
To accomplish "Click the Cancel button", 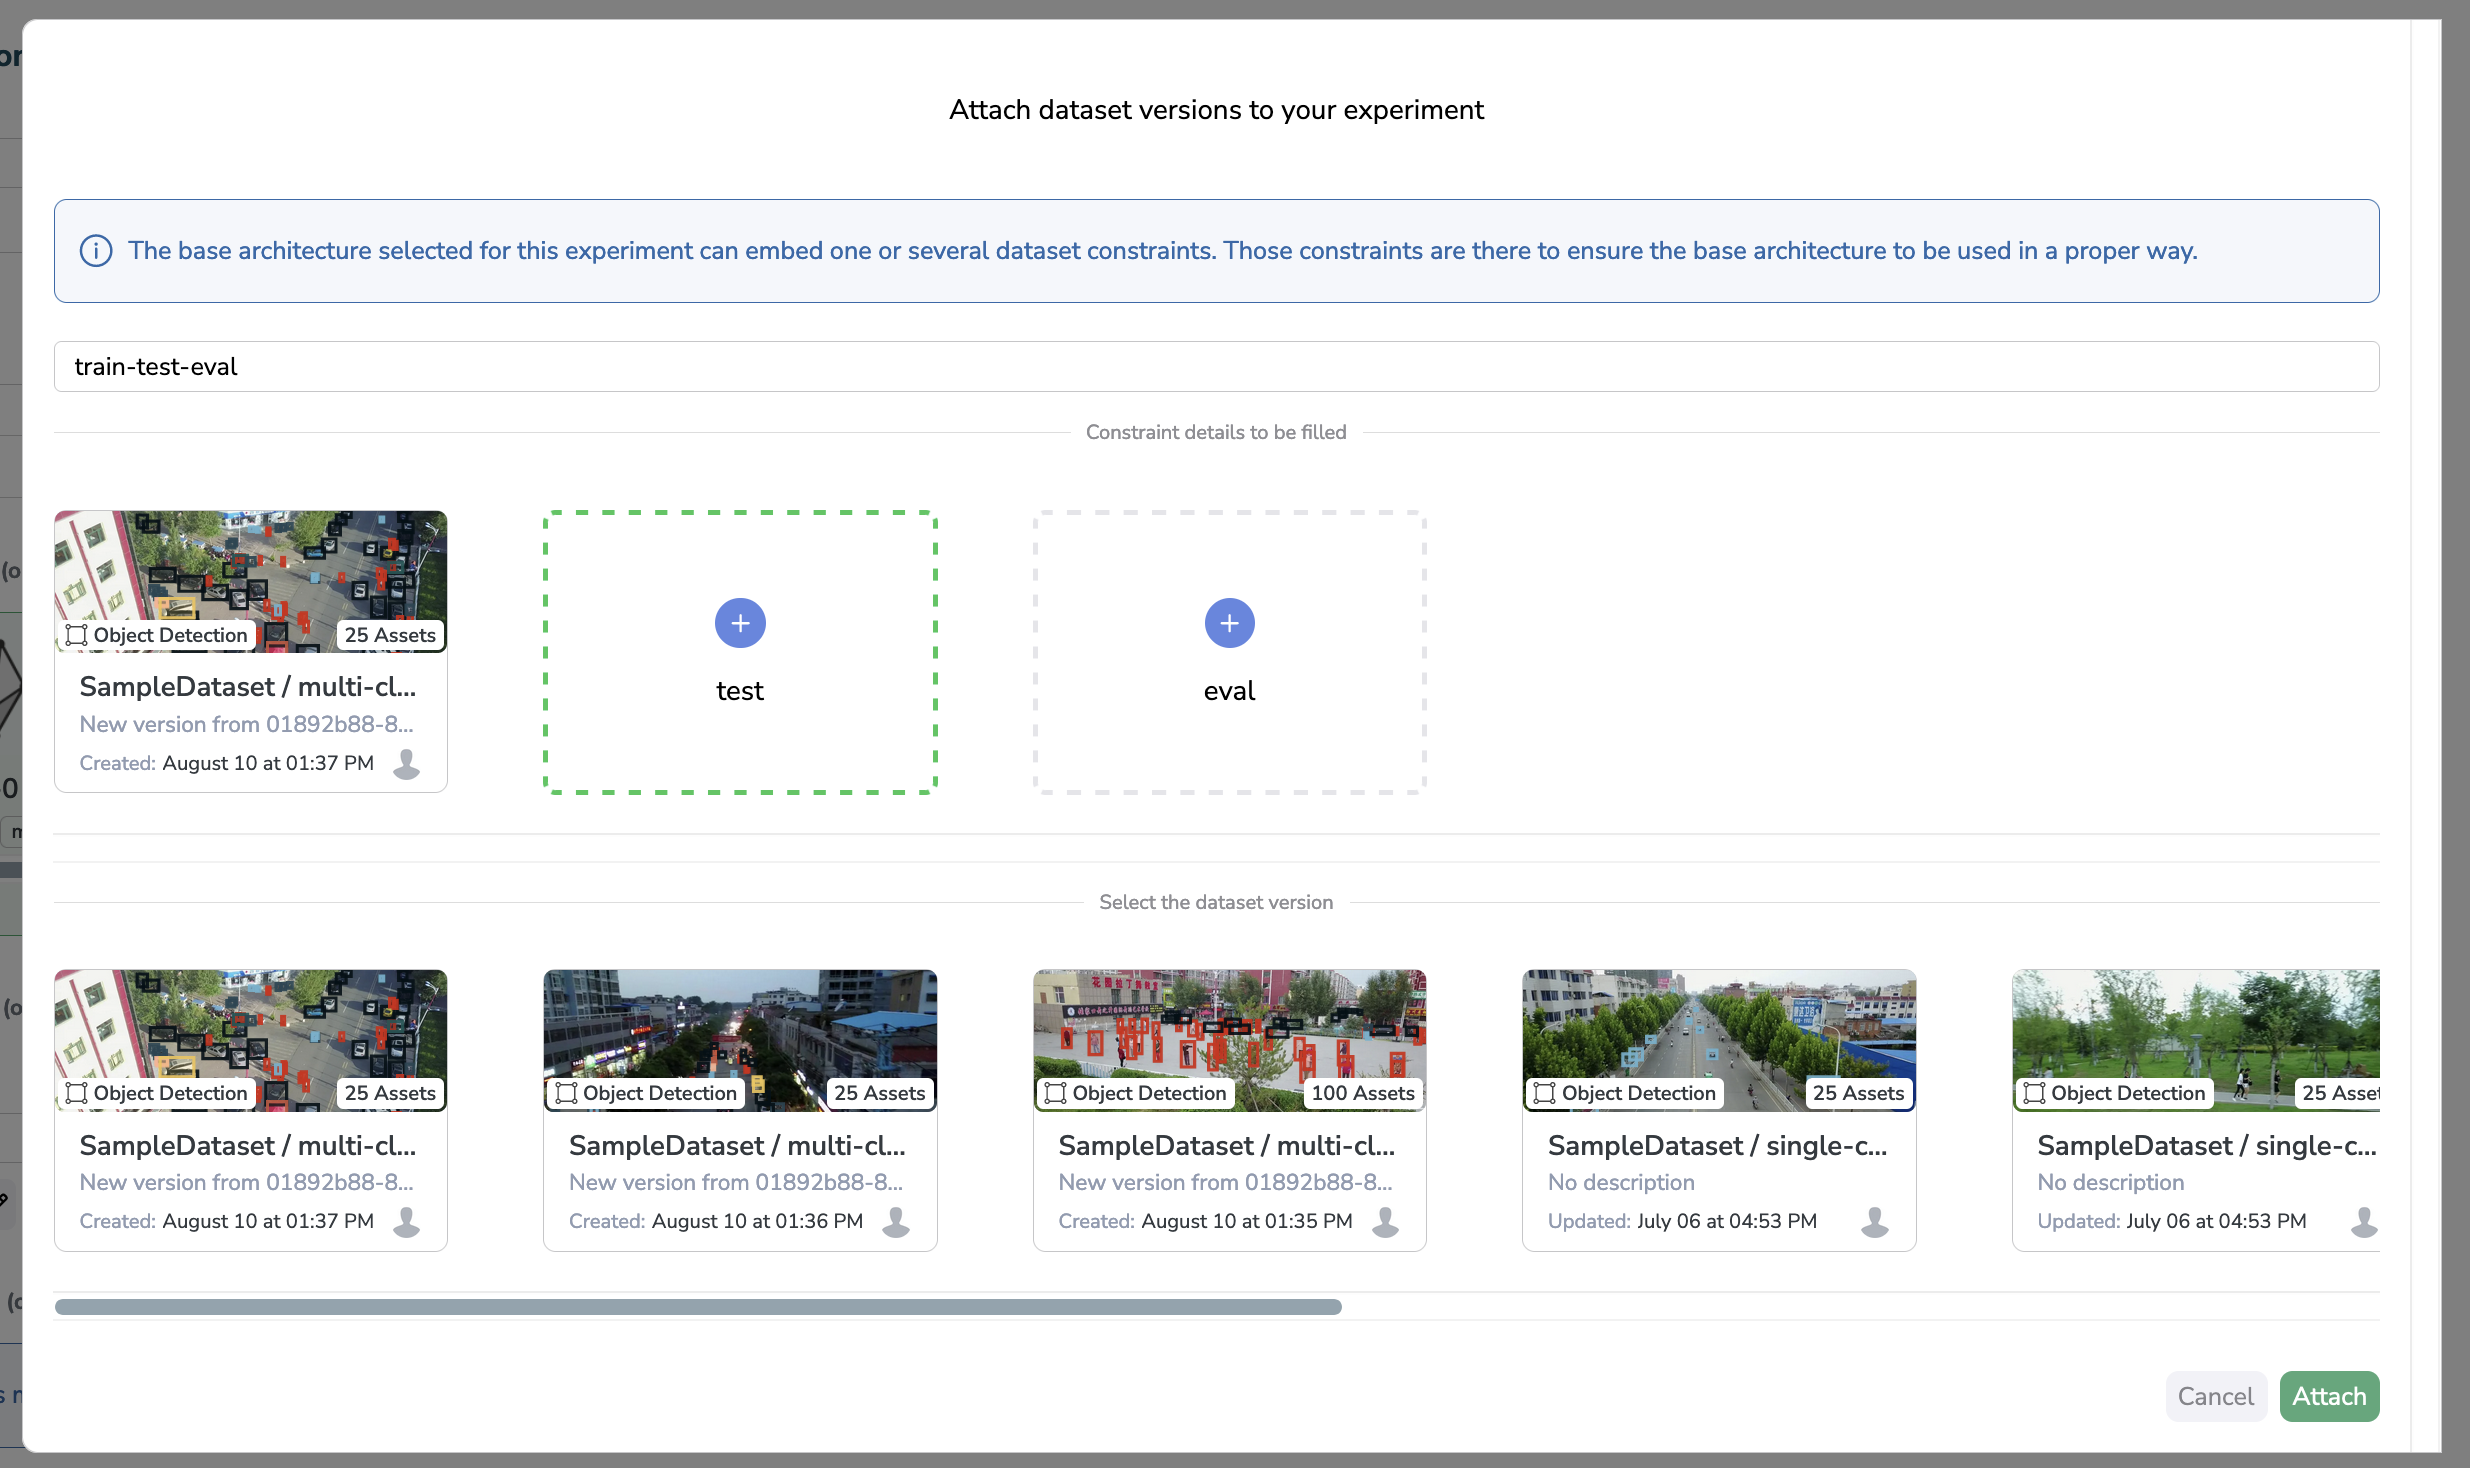I will pos(2215,1396).
